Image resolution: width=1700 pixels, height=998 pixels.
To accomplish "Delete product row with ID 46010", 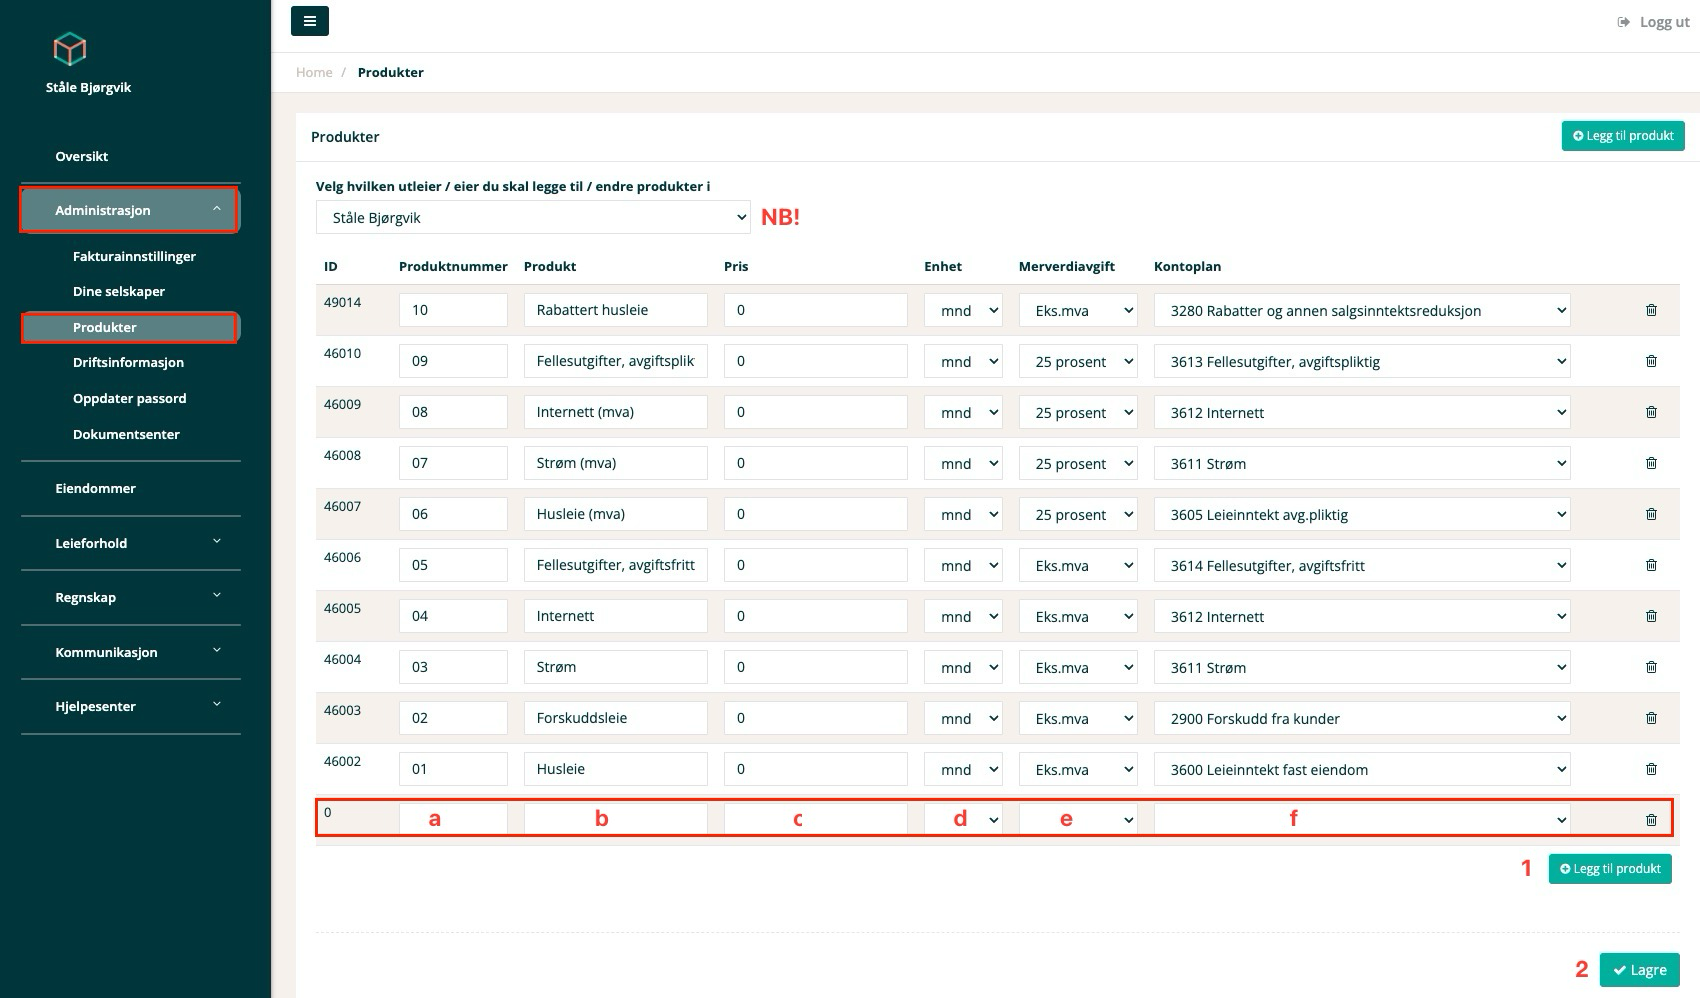I will pyautogui.click(x=1651, y=361).
